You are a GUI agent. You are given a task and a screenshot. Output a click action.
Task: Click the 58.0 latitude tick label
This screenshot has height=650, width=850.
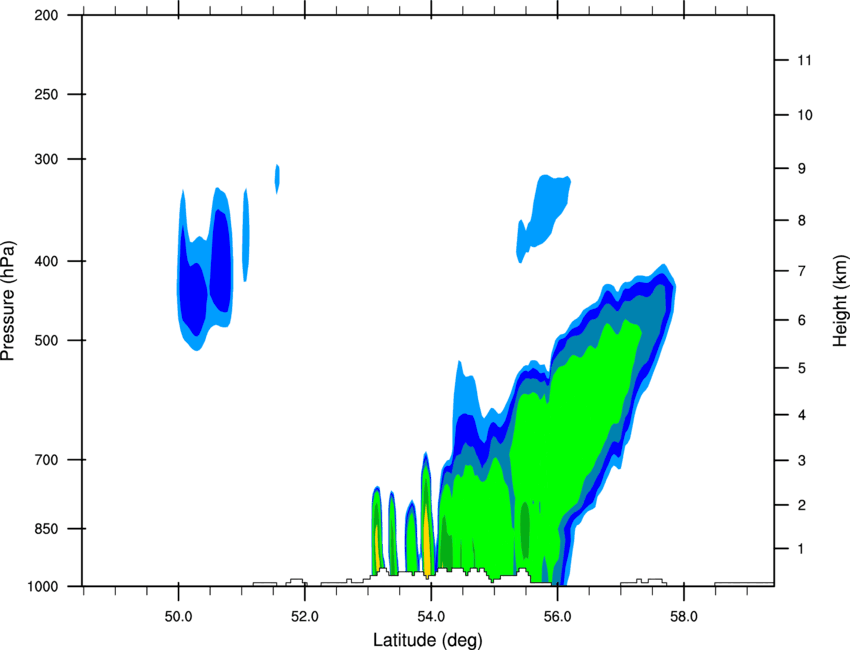click(684, 617)
